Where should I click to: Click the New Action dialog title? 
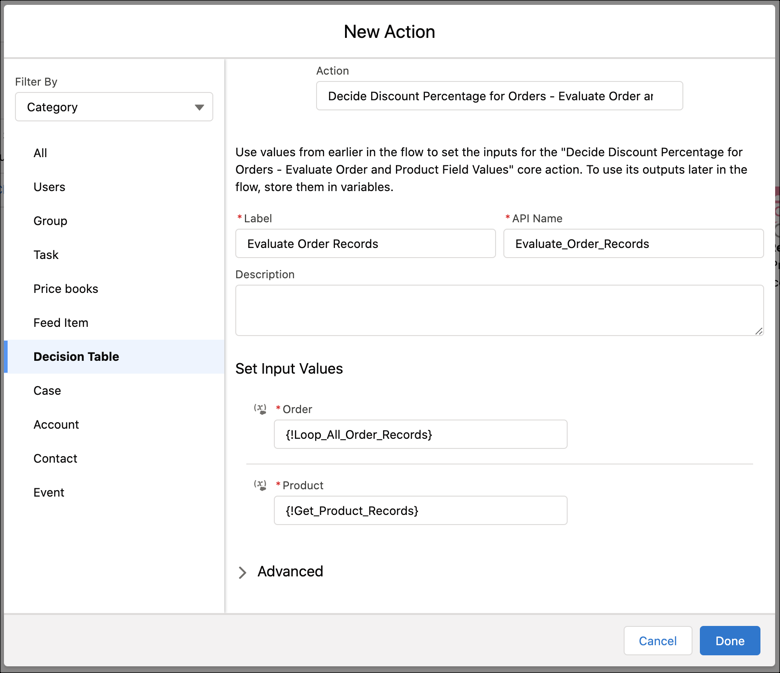coord(390,32)
